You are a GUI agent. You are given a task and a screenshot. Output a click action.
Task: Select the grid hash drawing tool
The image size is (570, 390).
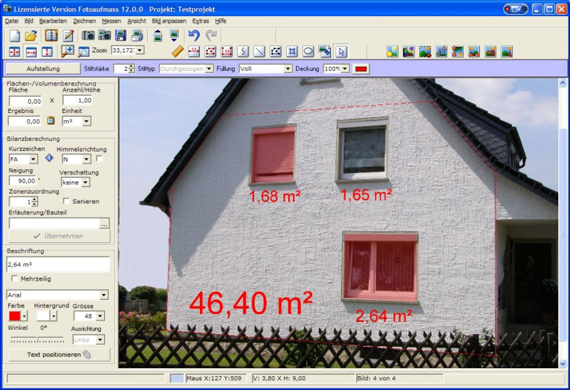(x=292, y=52)
